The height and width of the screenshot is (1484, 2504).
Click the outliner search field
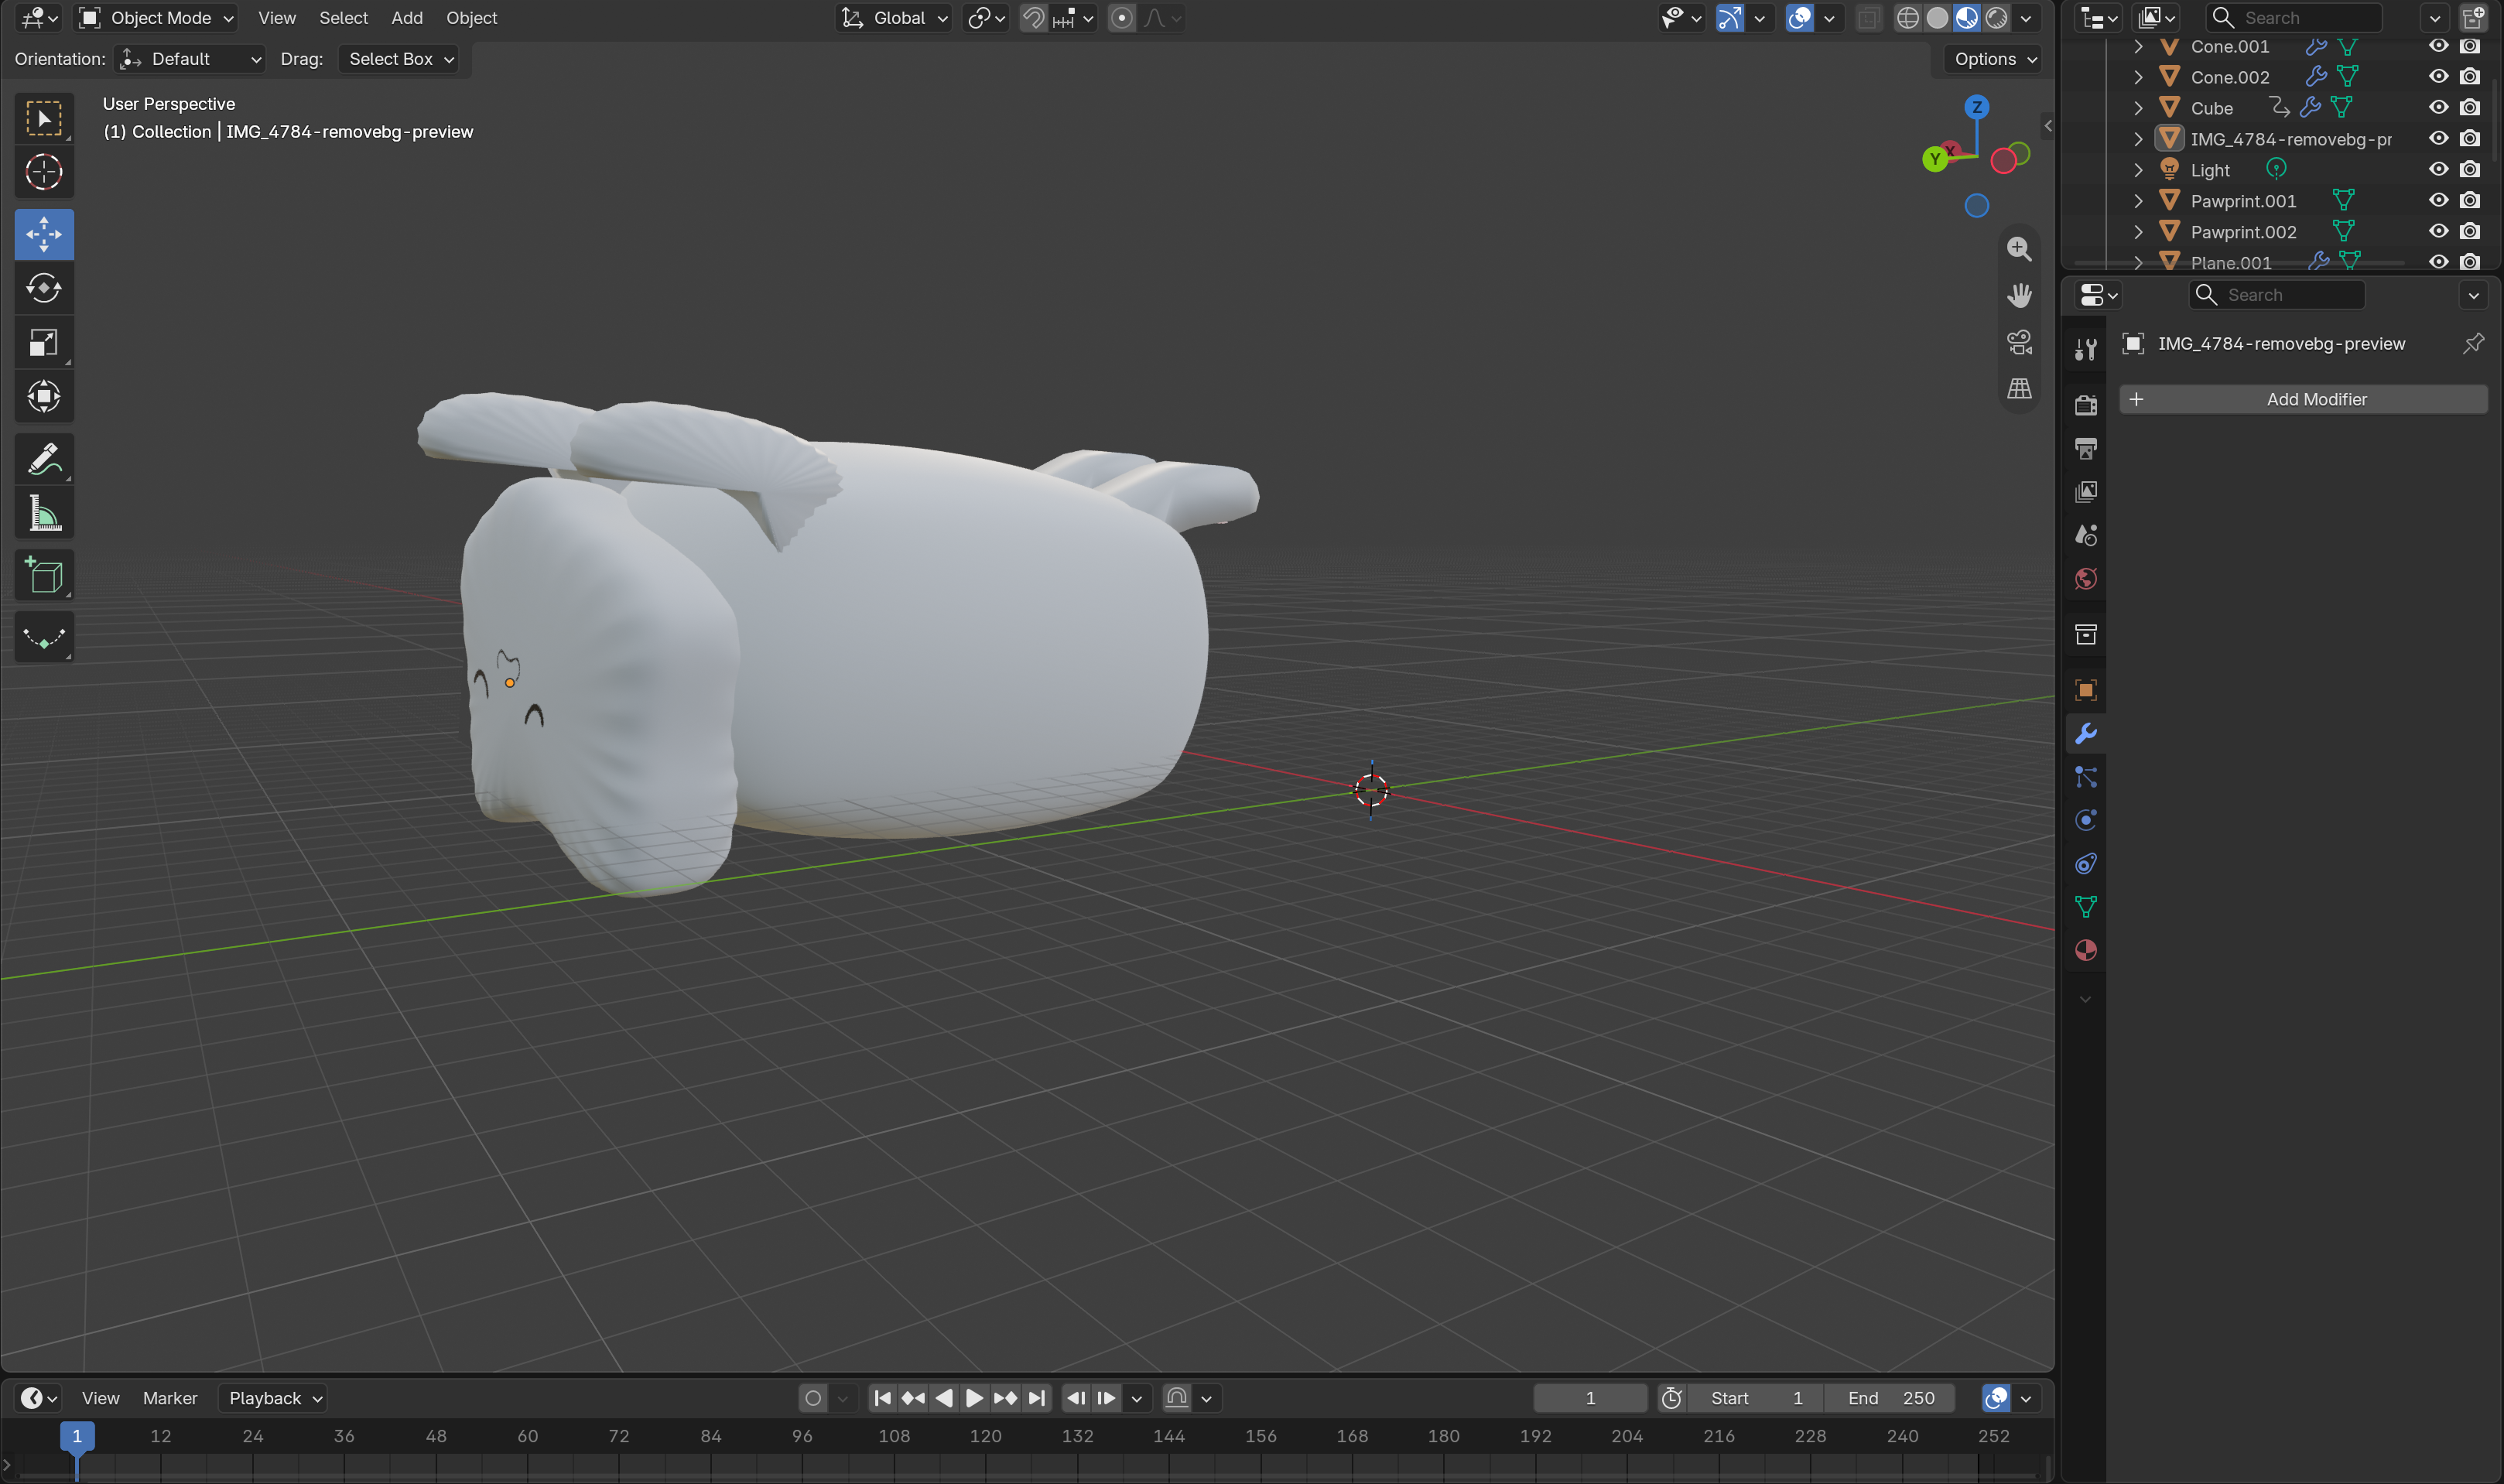(2294, 18)
